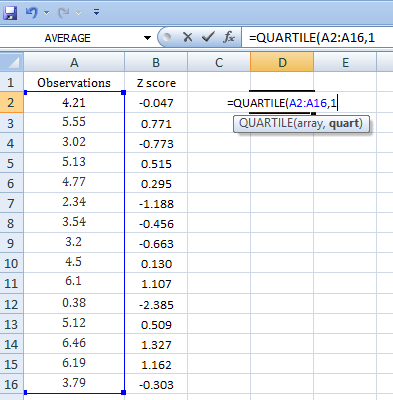
Task: Click Z score cell 0.515
Action: coord(156,164)
